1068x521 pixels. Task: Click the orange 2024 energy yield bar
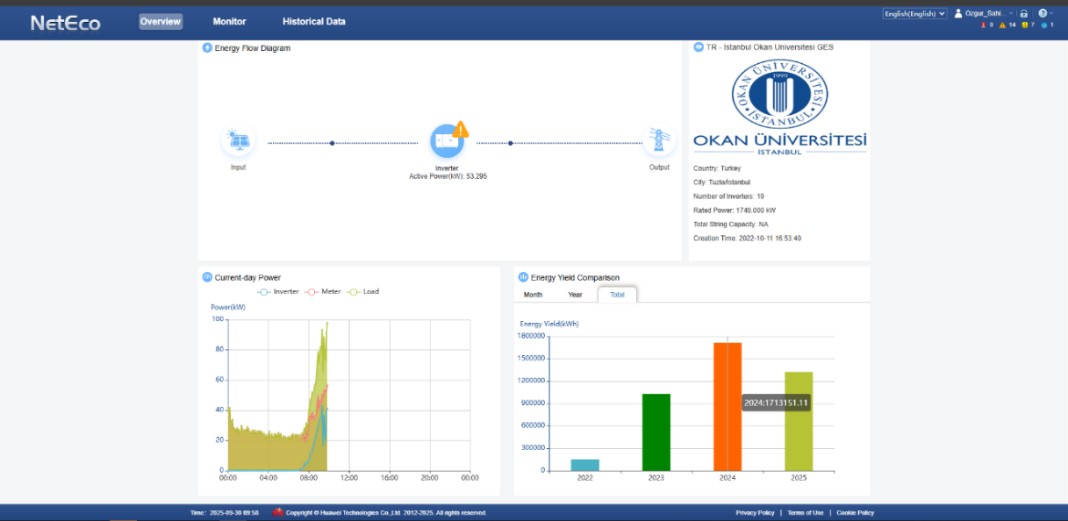point(727,407)
